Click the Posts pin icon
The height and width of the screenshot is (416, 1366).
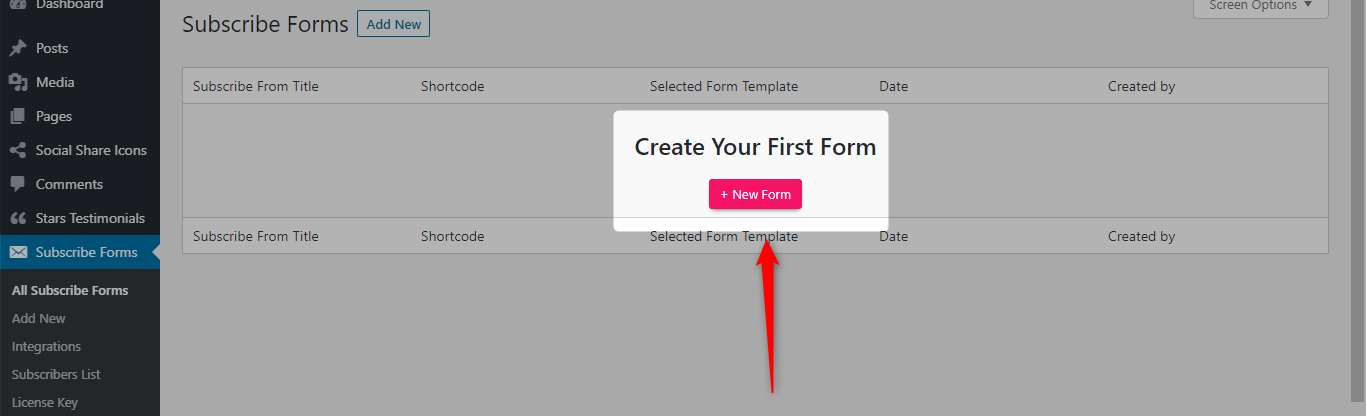(x=18, y=48)
